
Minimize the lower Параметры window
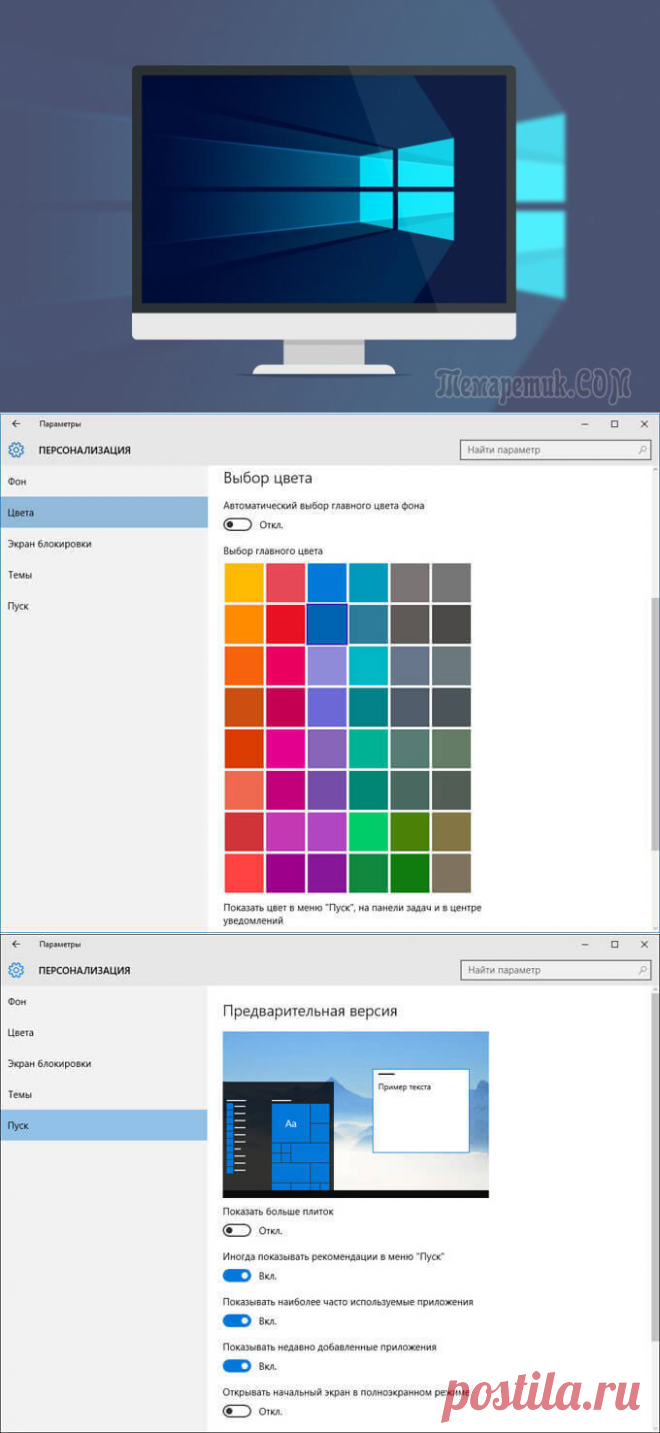coord(587,944)
